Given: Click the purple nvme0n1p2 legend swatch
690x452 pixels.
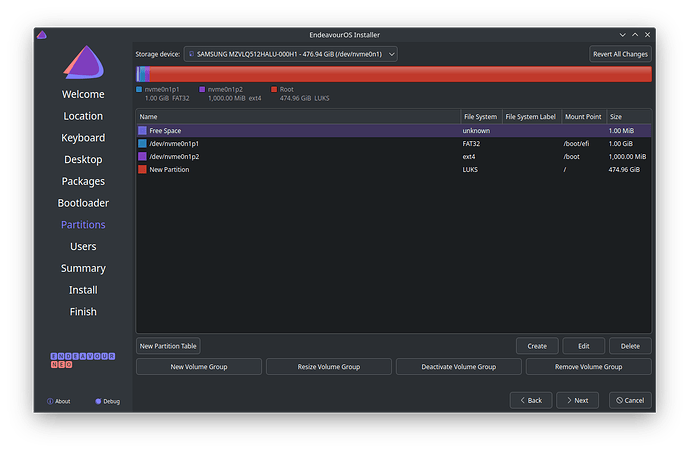Looking at the screenshot, I should point(202,89).
